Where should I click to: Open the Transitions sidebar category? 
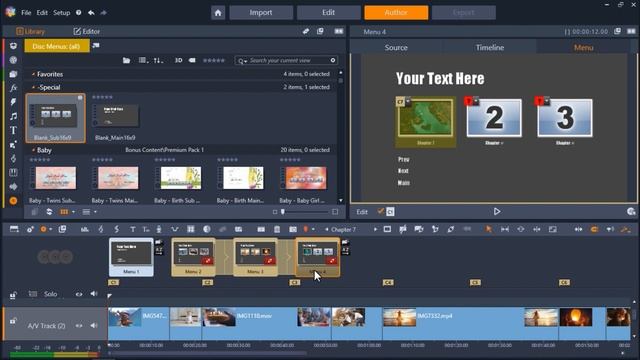pyautogui.click(x=13, y=102)
